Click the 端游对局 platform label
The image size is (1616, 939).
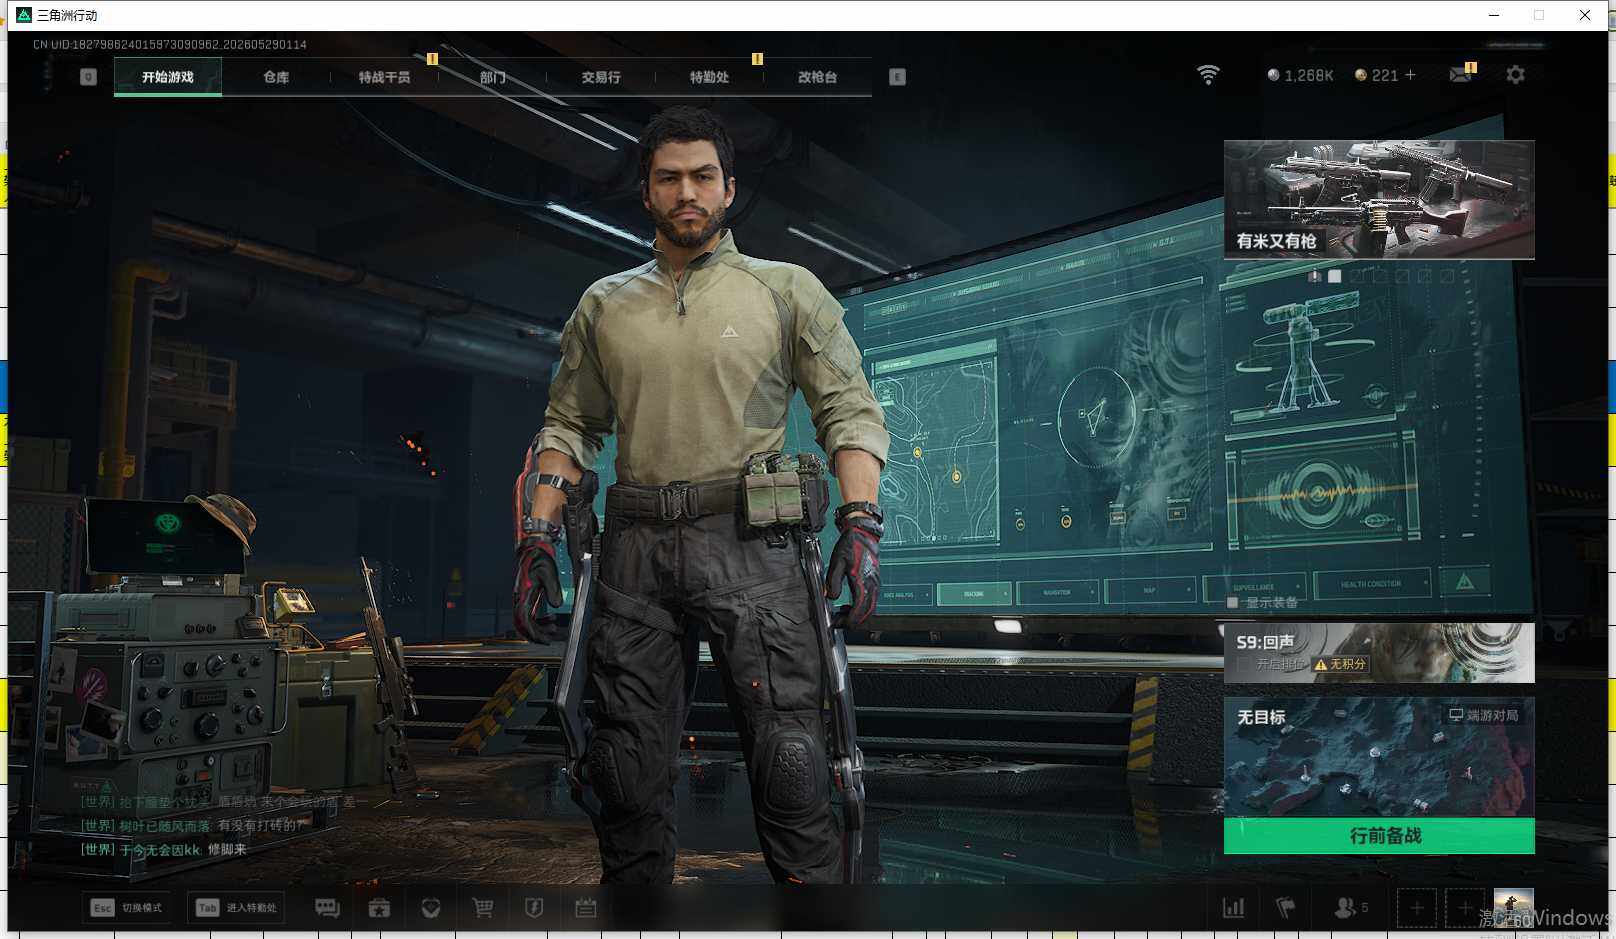pyautogui.click(x=1484, y=715)
